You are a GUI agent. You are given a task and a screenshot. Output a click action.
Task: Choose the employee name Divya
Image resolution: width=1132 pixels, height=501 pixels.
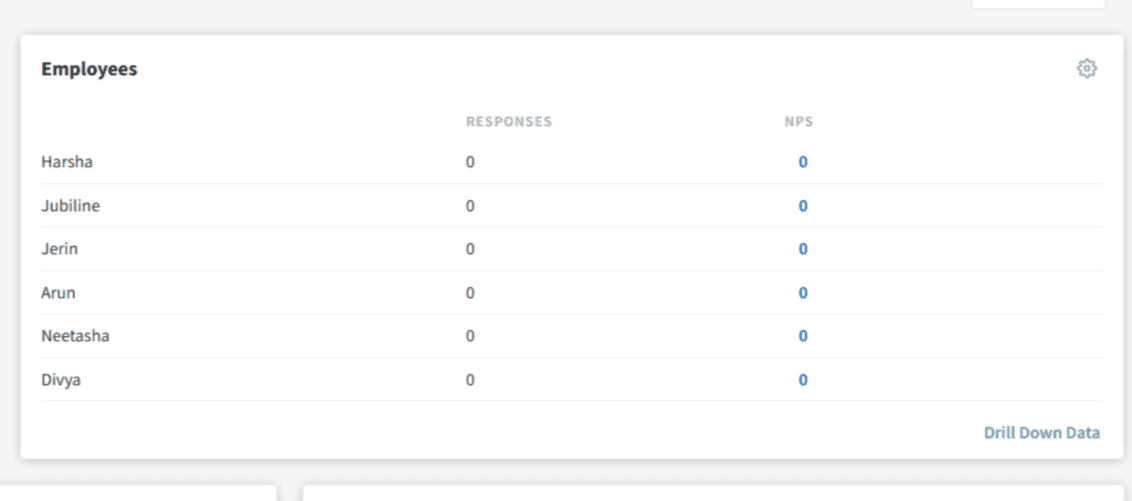61,380
